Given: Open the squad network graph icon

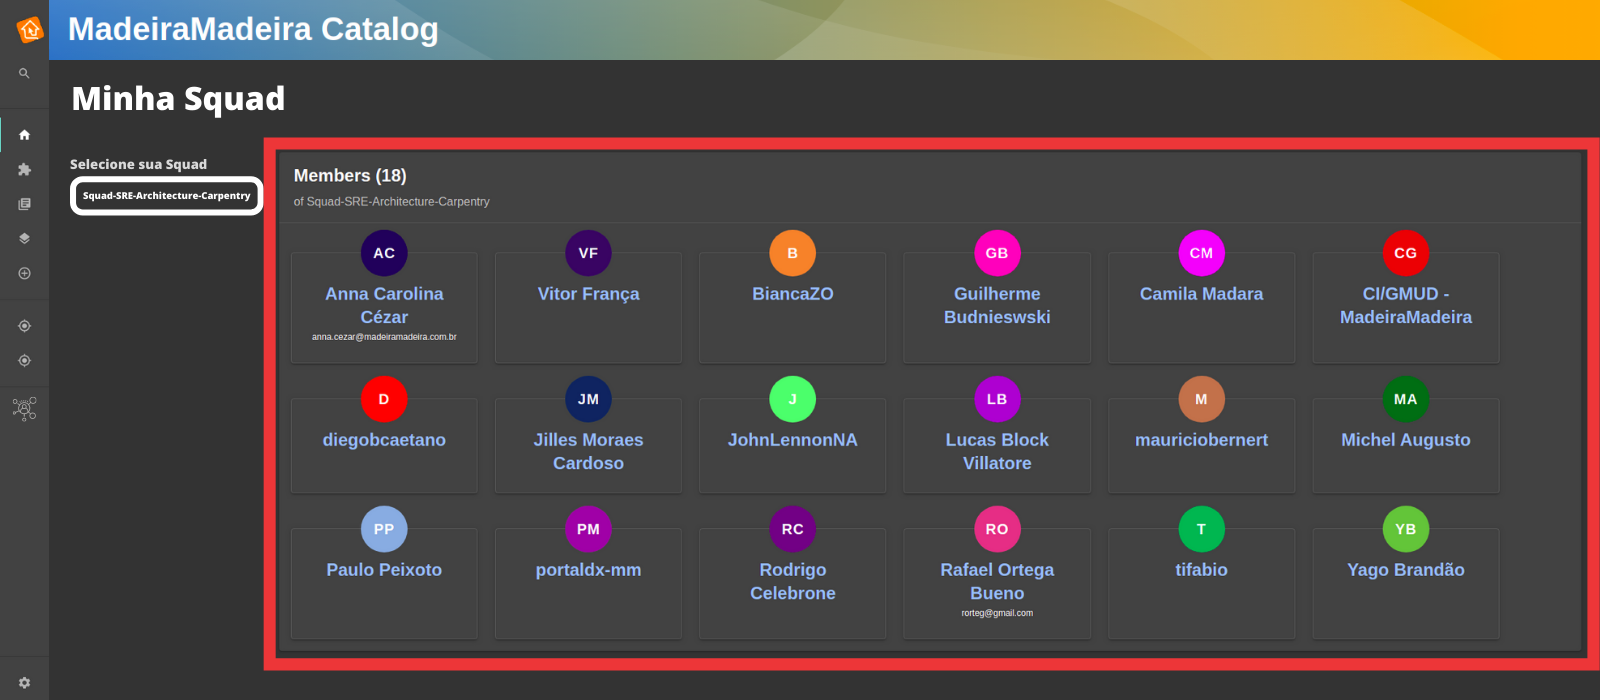Looking at the screenshot, I should tap(24, 408).
